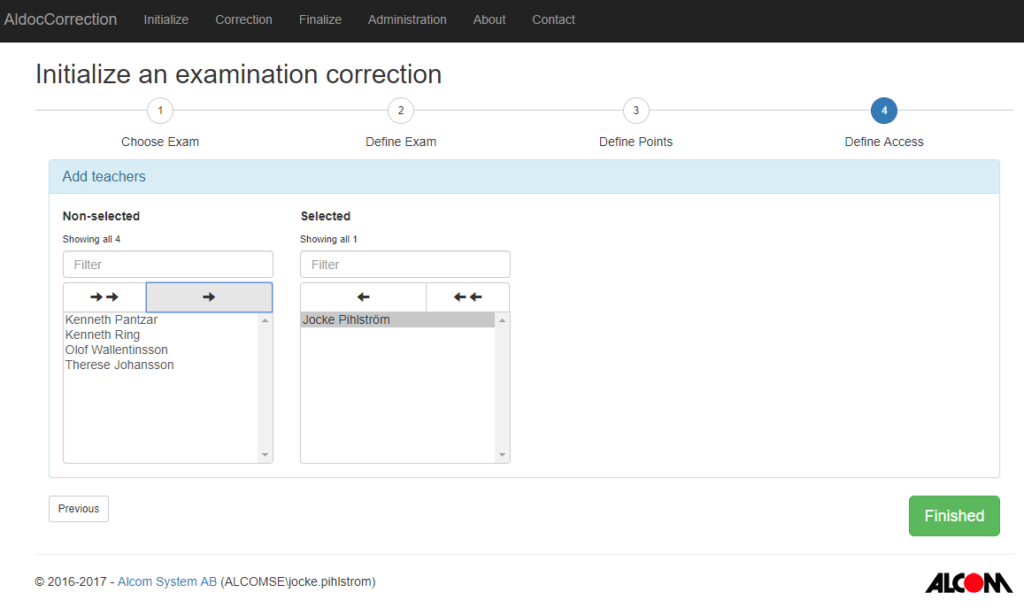Click the ALCOM logo in footer
This screenshot has height=608, width=1024.
968,582
